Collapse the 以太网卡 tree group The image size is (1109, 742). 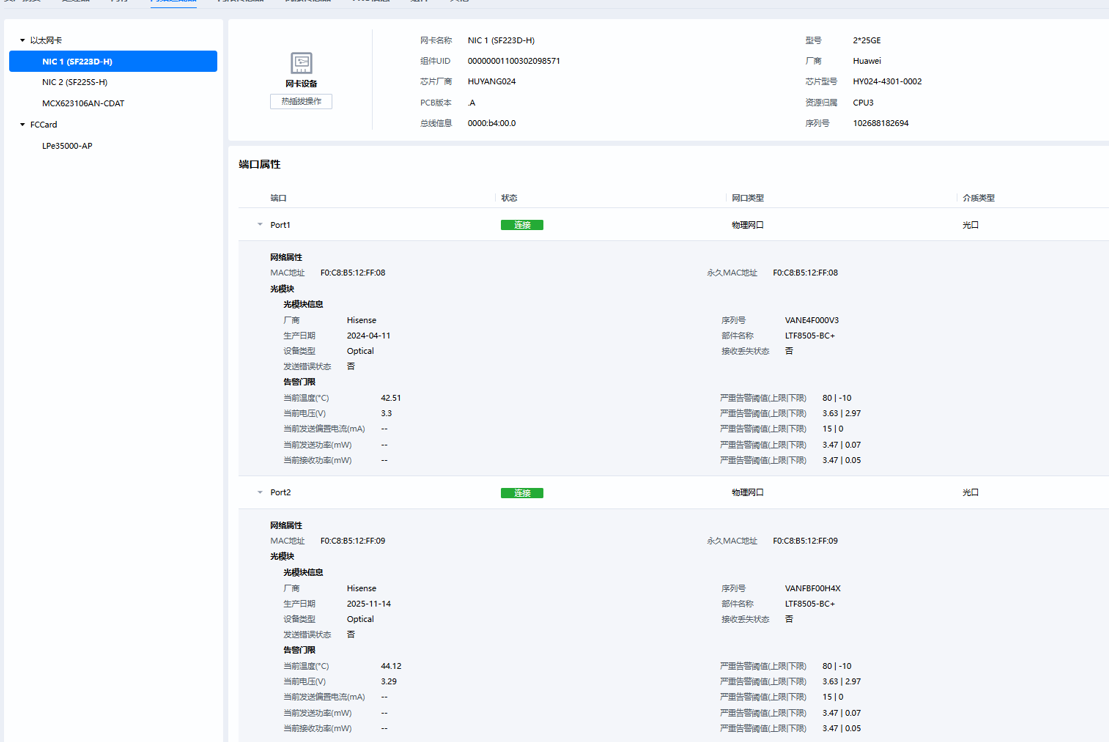pyautogui.click(x=23, y=40)
